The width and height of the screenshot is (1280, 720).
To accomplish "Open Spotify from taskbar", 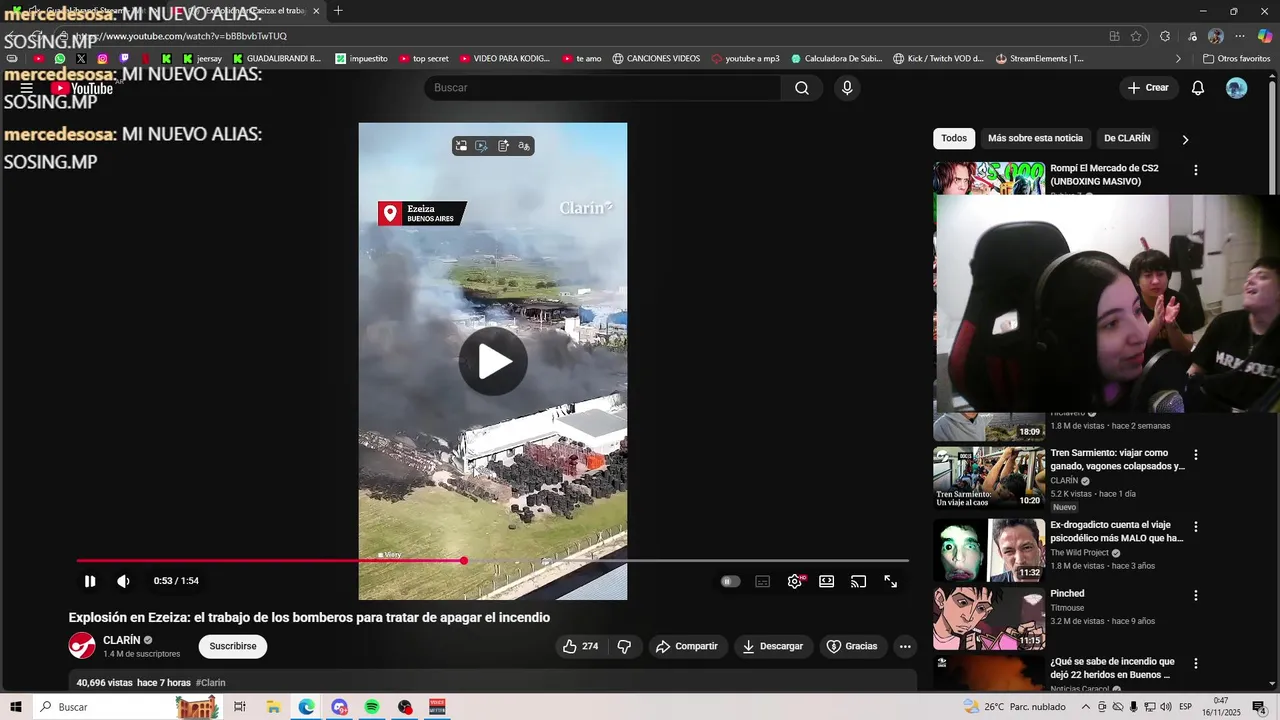I will click(x=372, y=707).
